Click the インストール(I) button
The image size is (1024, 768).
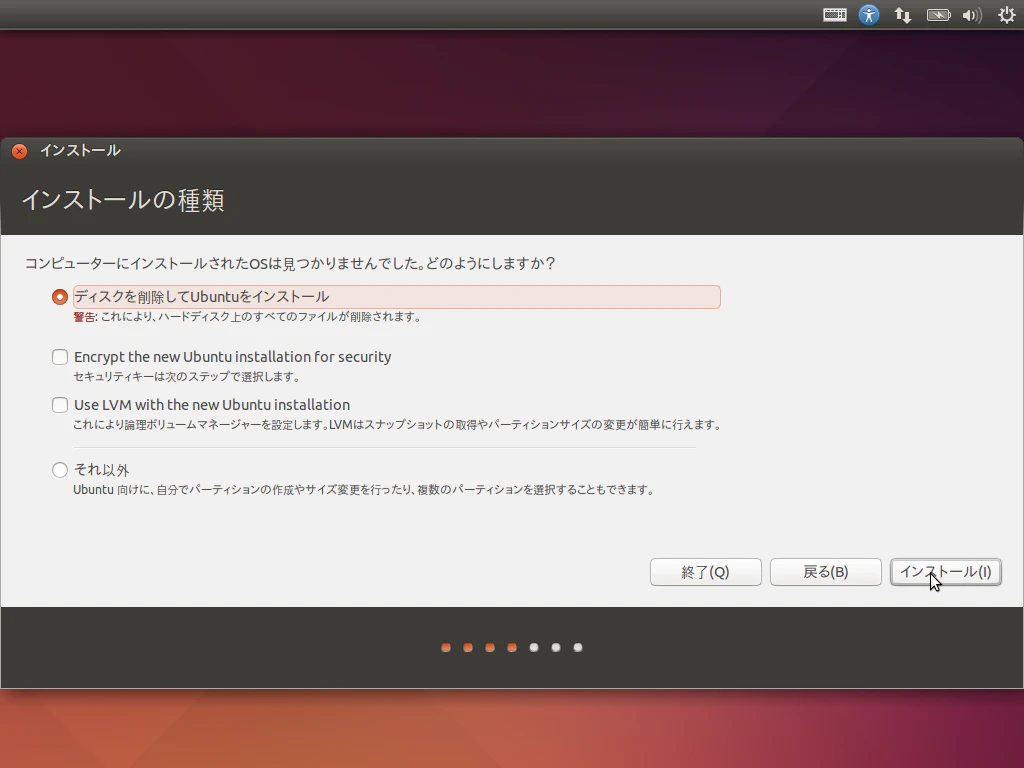[x=946, y=572]
